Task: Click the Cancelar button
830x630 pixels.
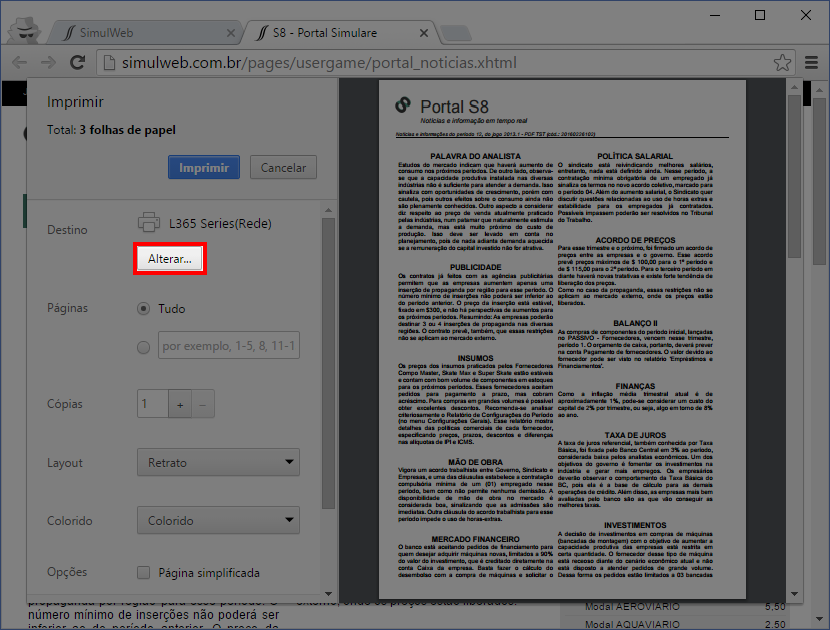Action: 283,167
